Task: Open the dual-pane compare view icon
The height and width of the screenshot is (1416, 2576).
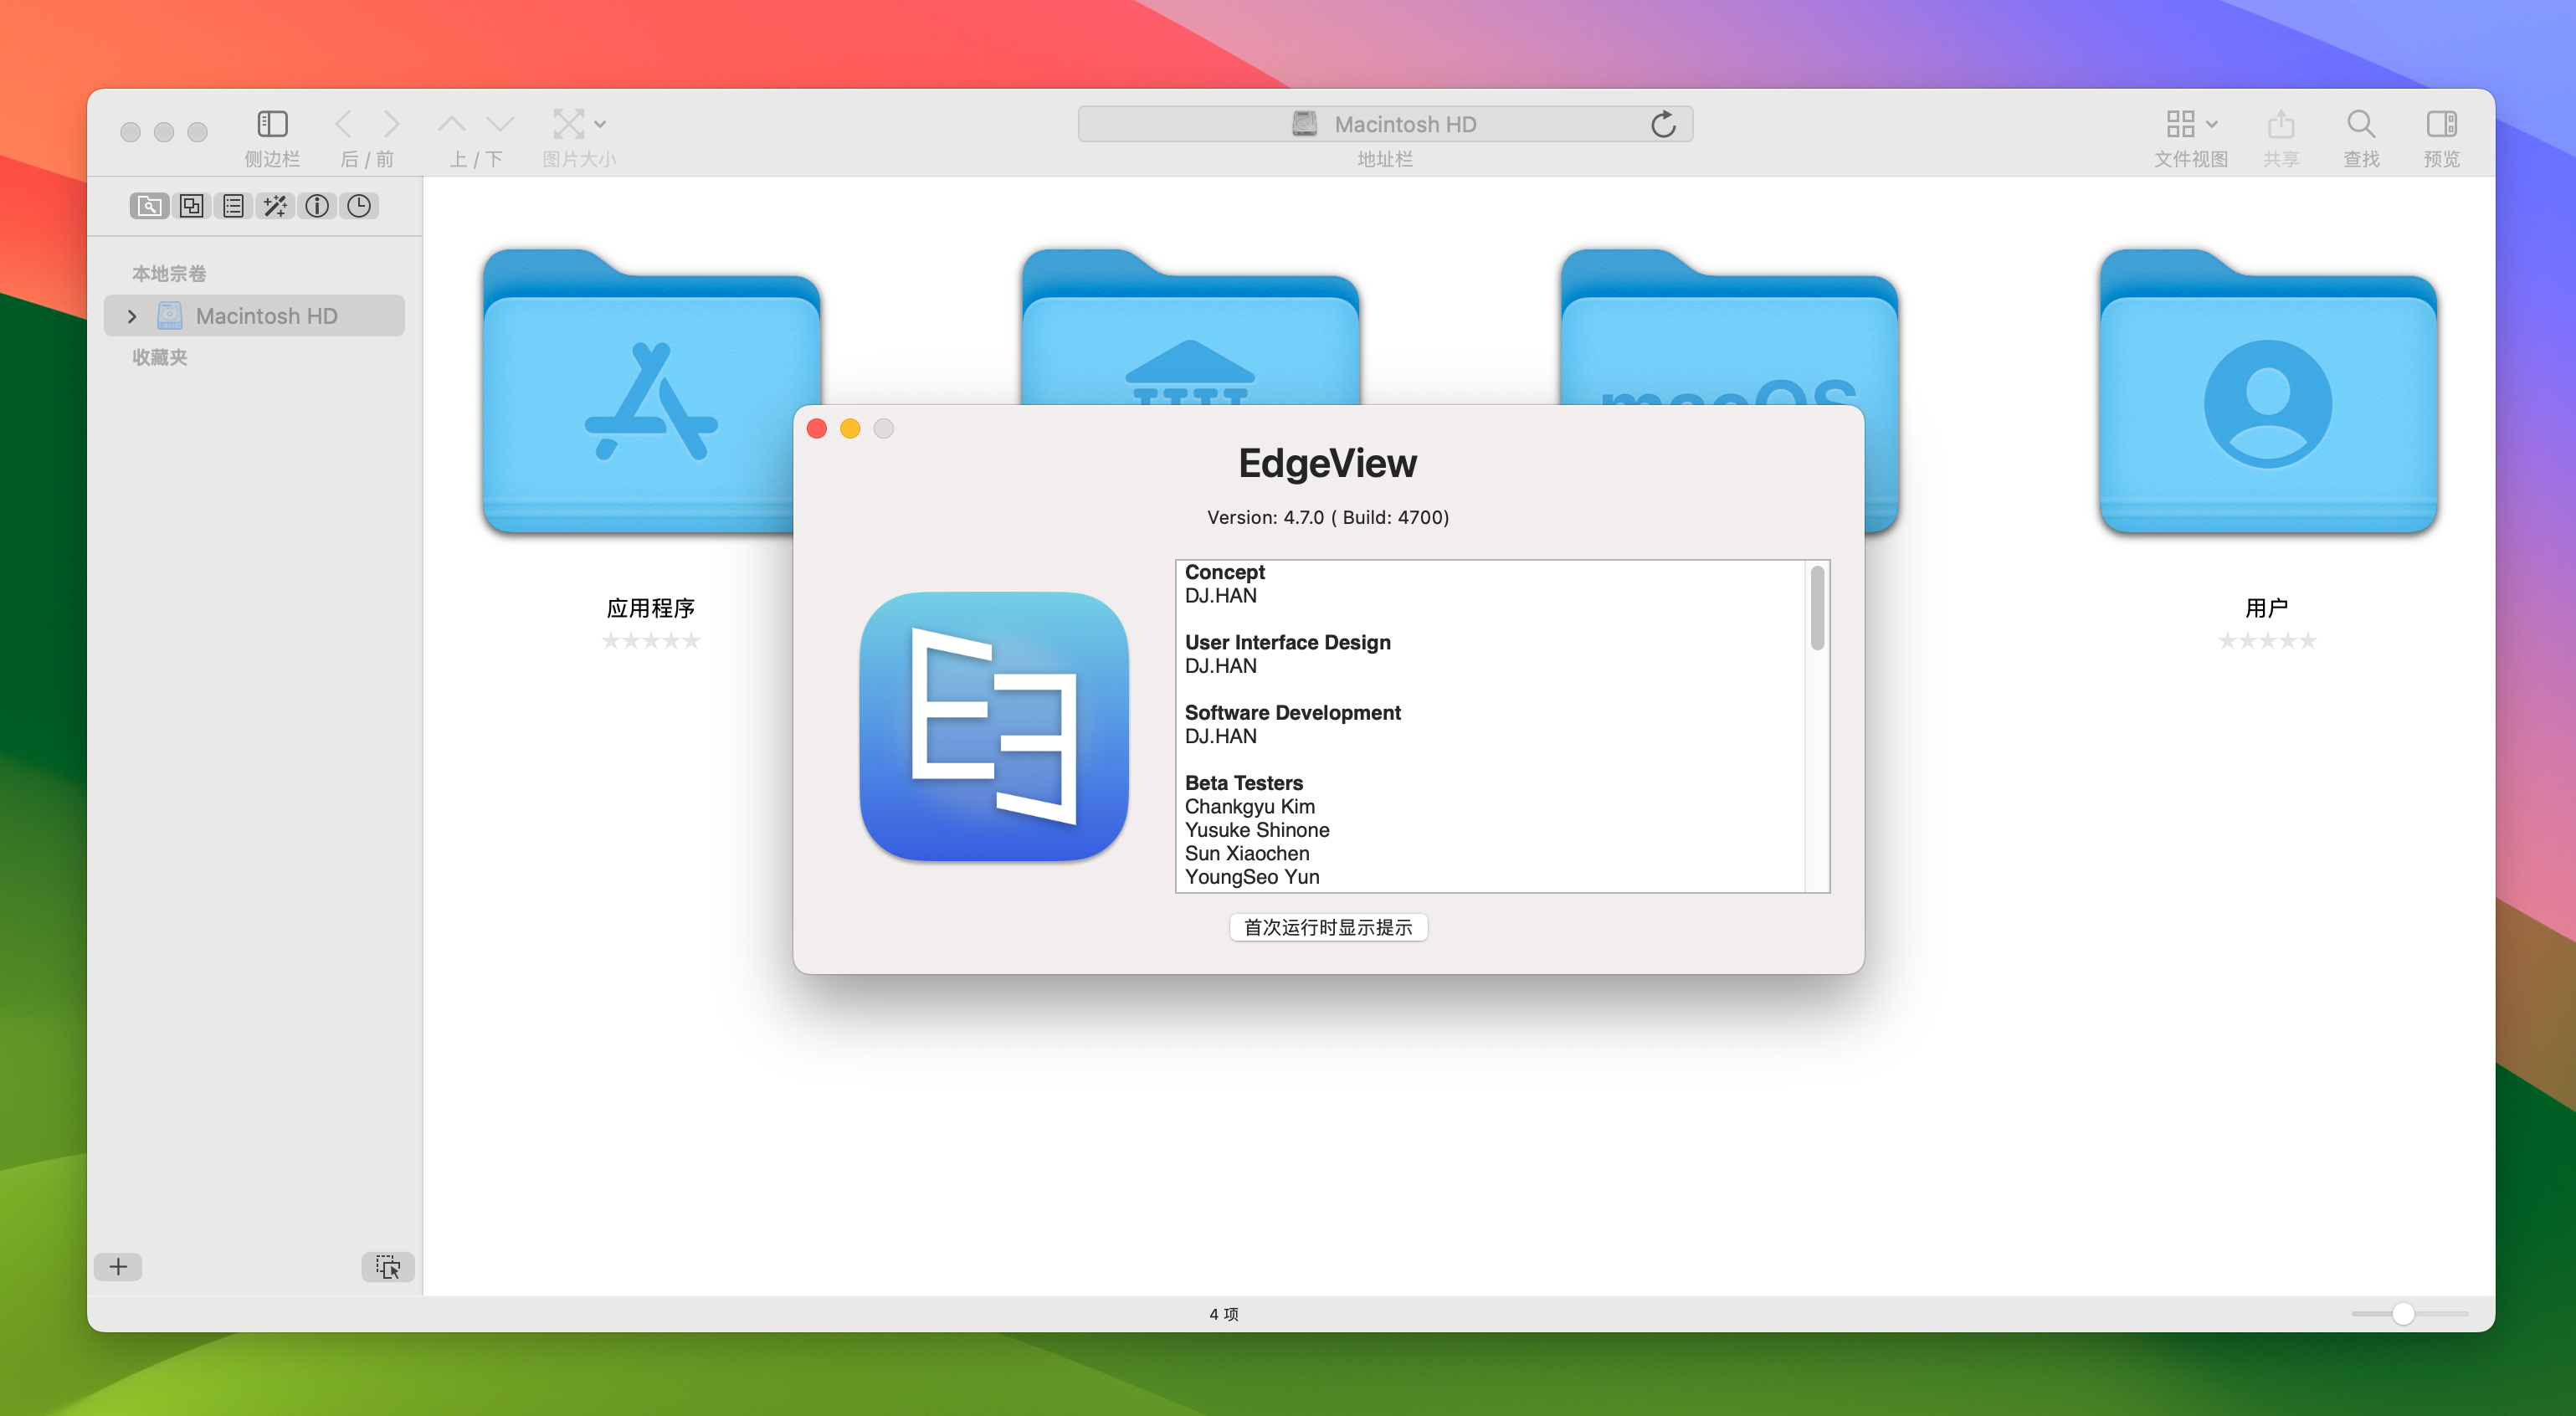Action: [x=191, y=206]
